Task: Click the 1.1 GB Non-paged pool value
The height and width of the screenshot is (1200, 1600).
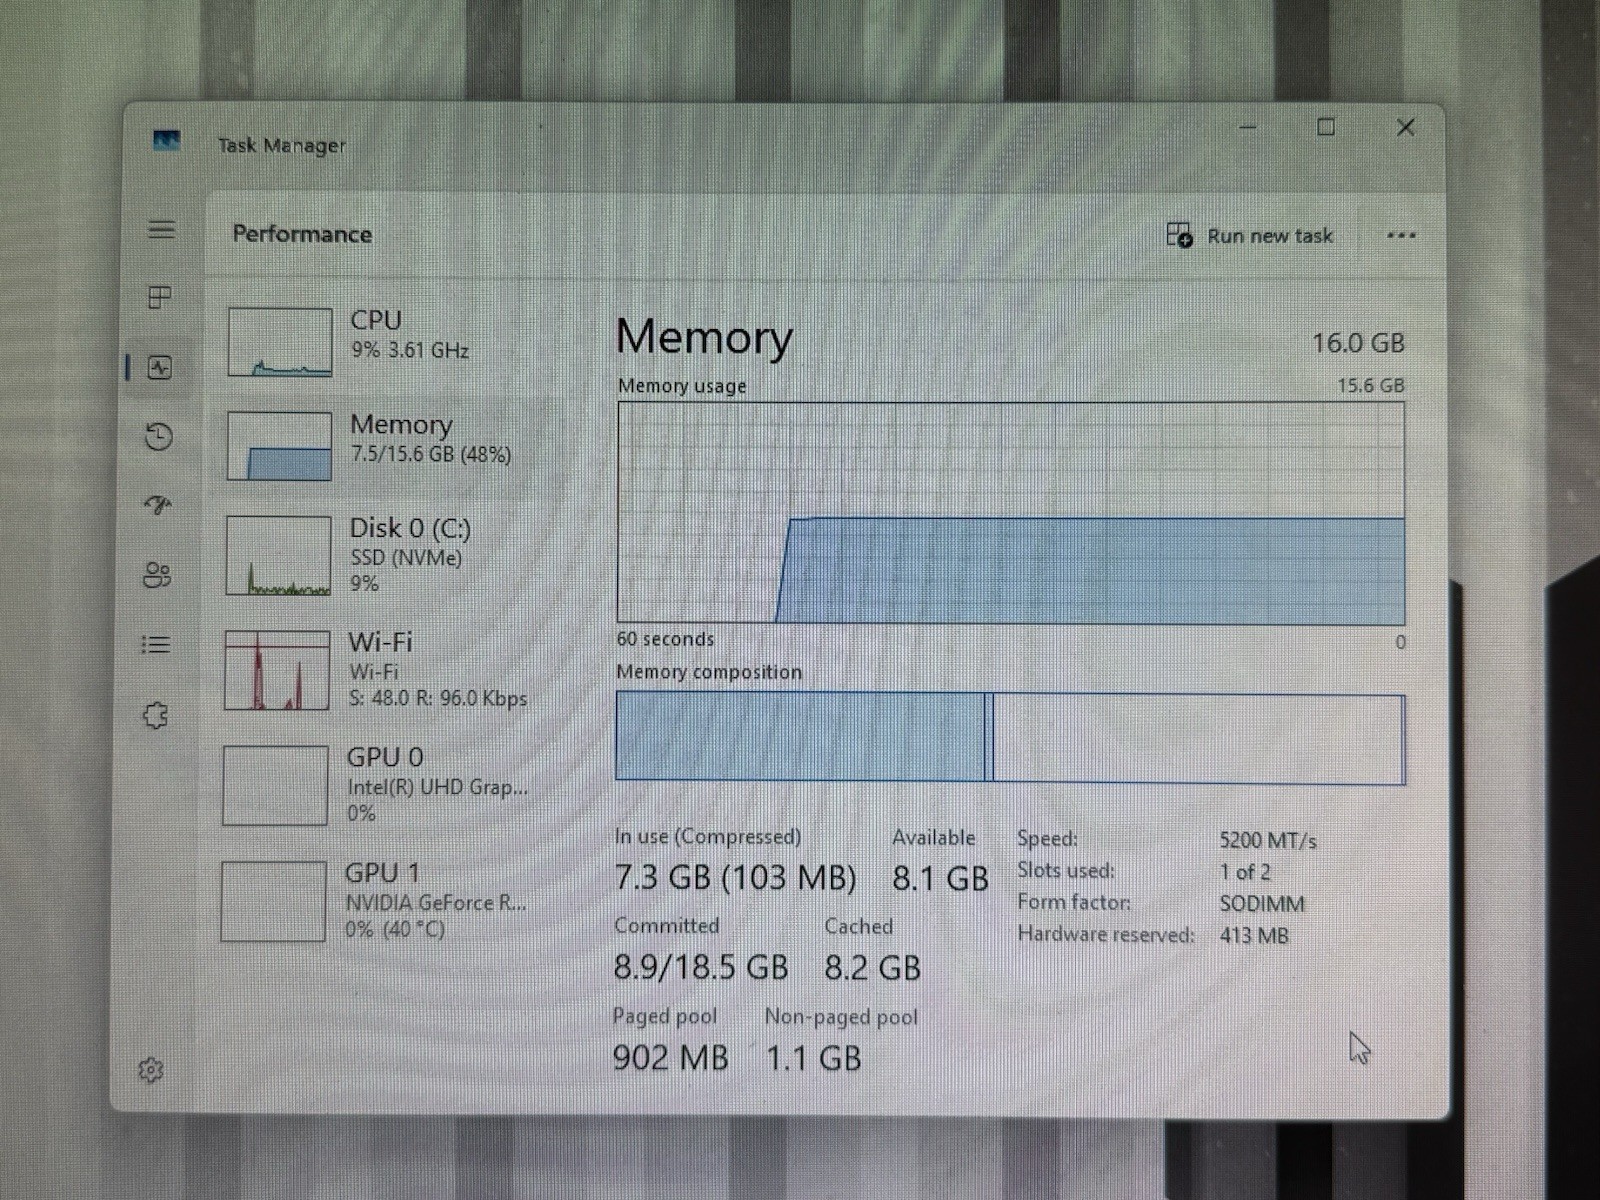Action: point(813,1058)
